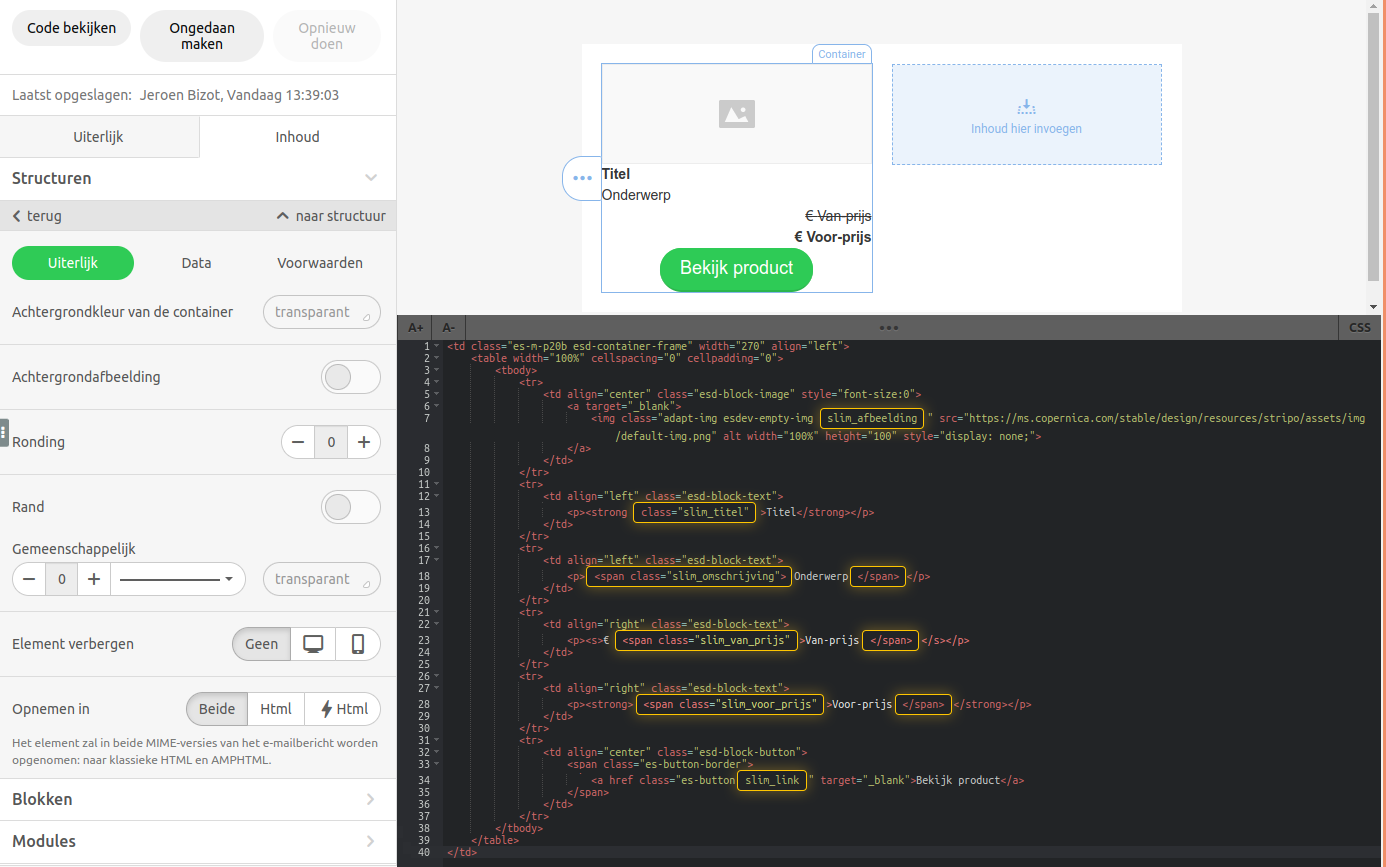This screenshot has width=1386, height=867.
Task: Click the image placeholder icon in preview
Action: point(736,114)
